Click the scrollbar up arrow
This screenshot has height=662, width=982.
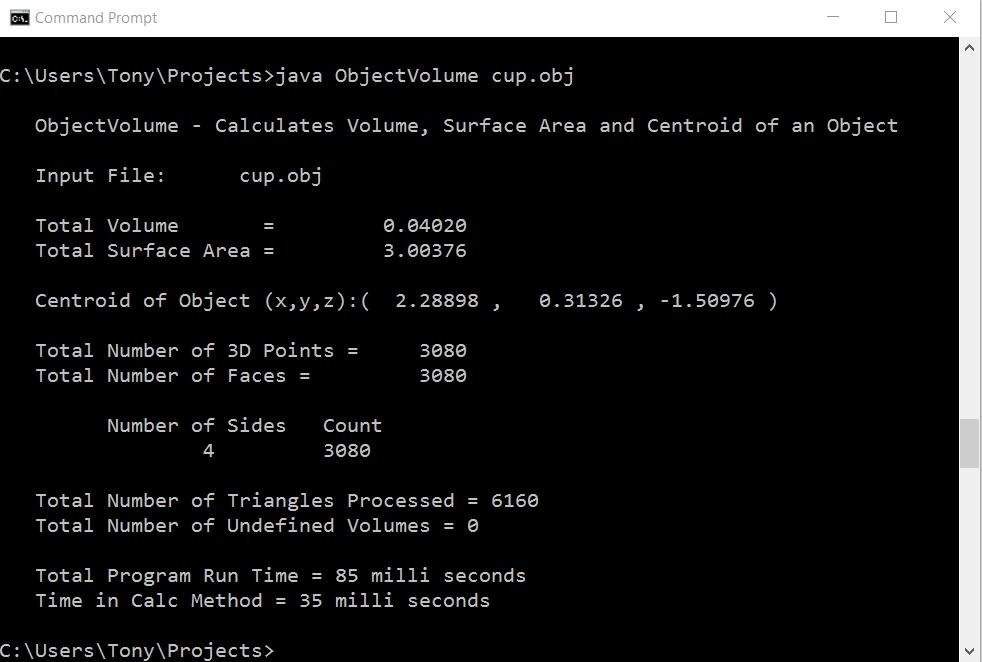point(969,48)
